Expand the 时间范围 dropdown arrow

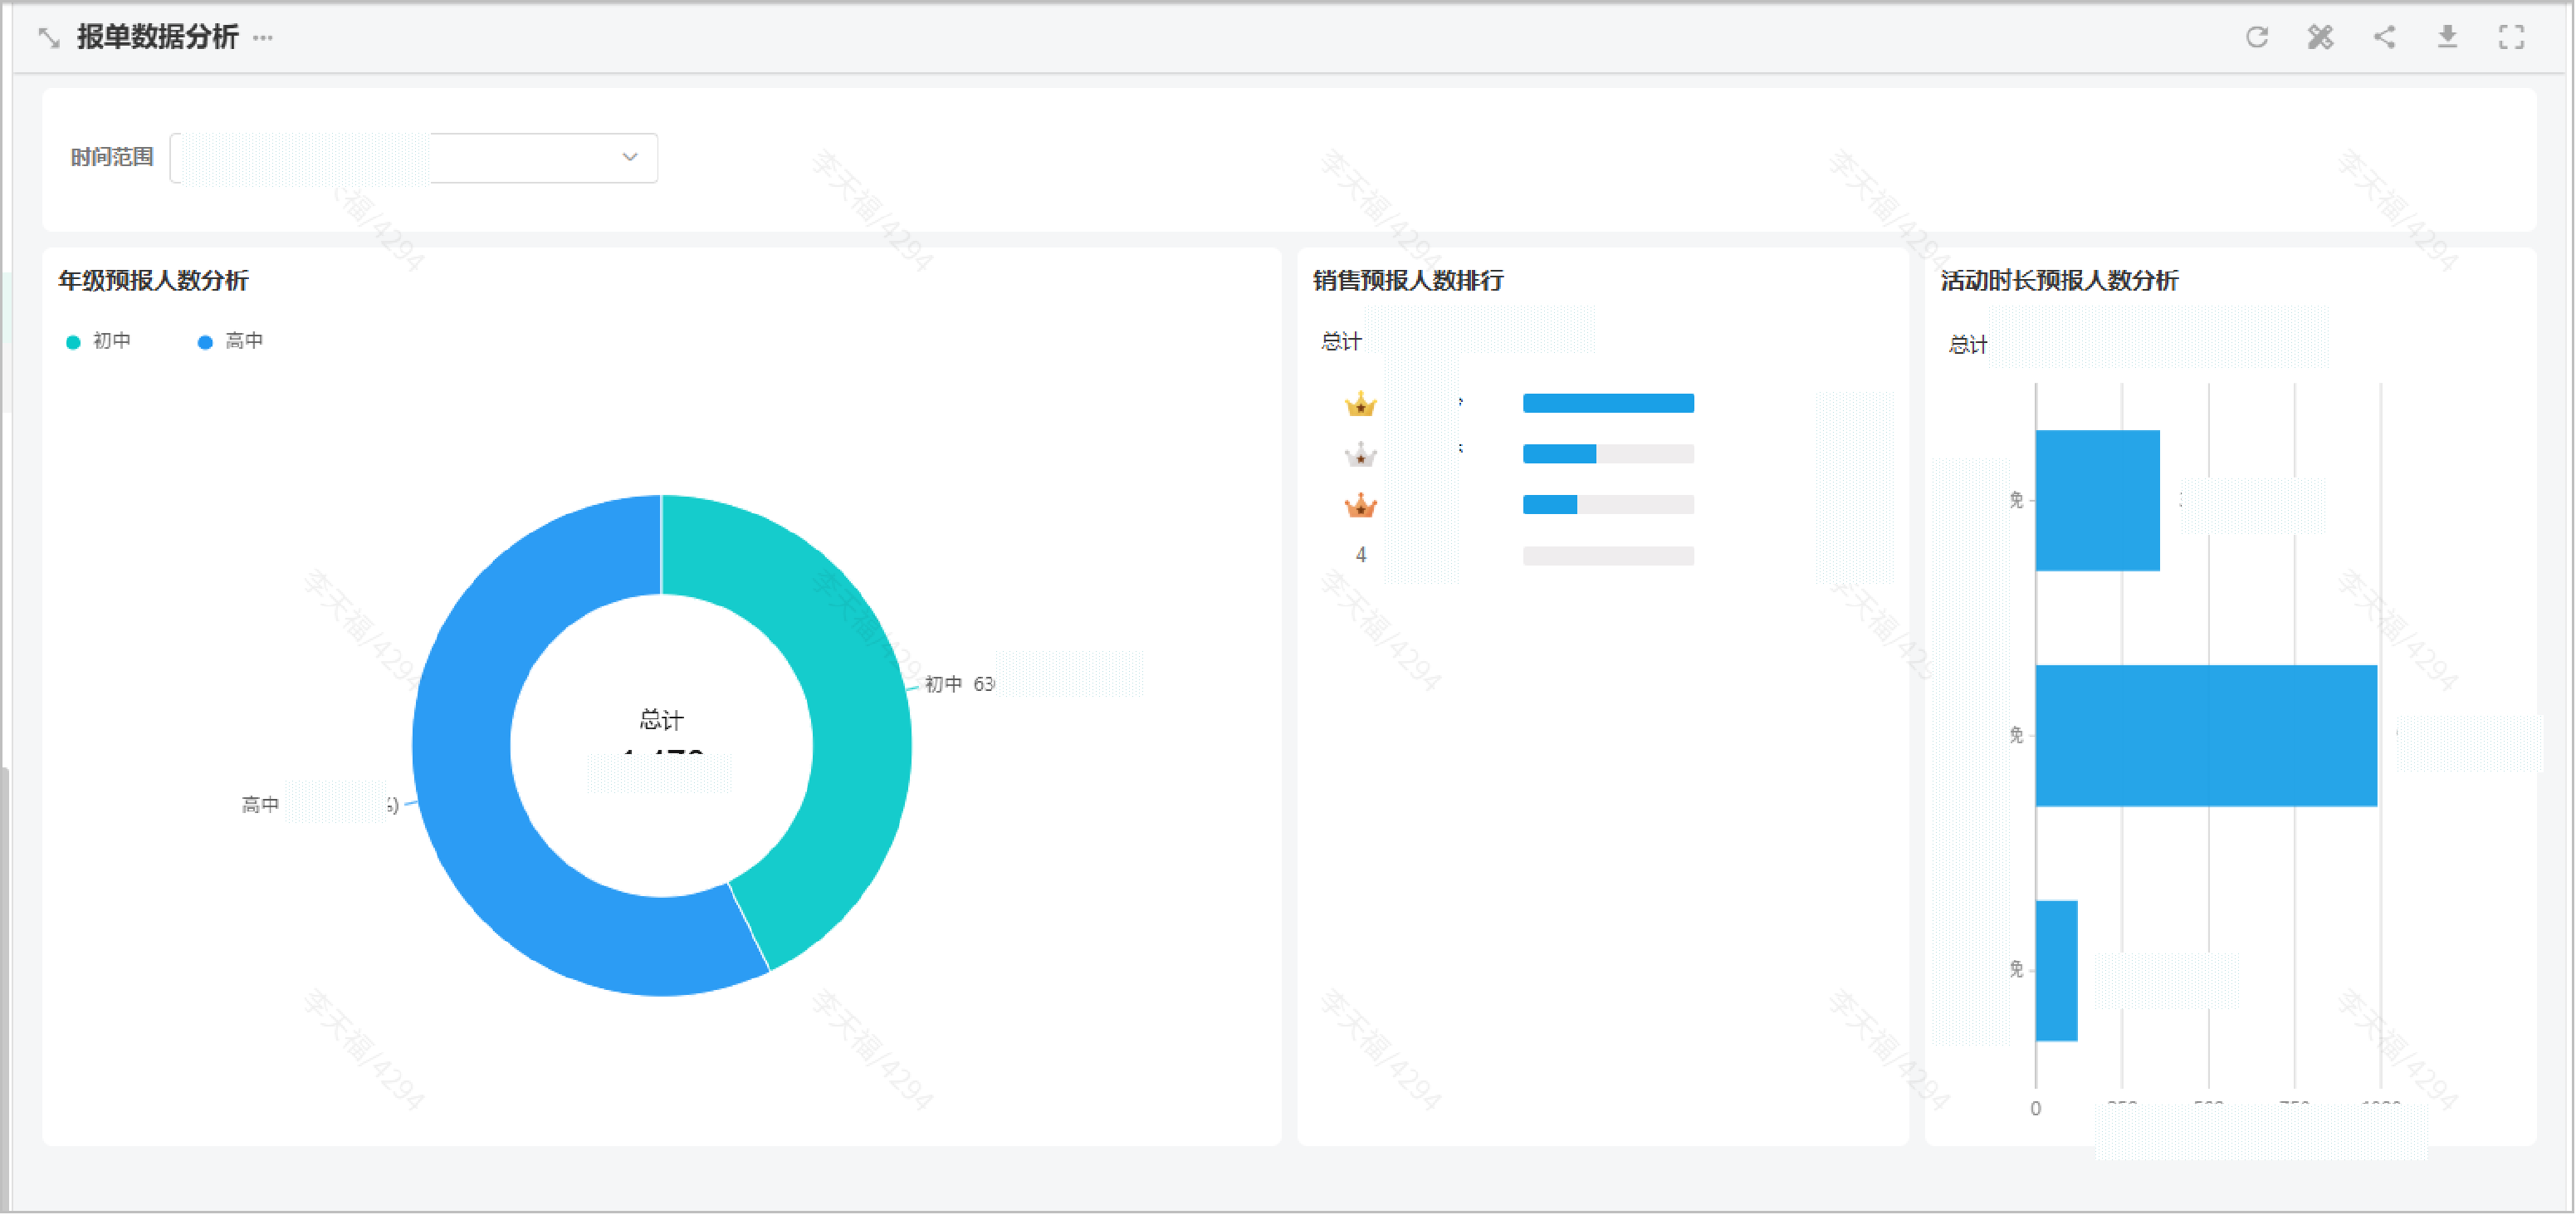[x=629, y=157]
